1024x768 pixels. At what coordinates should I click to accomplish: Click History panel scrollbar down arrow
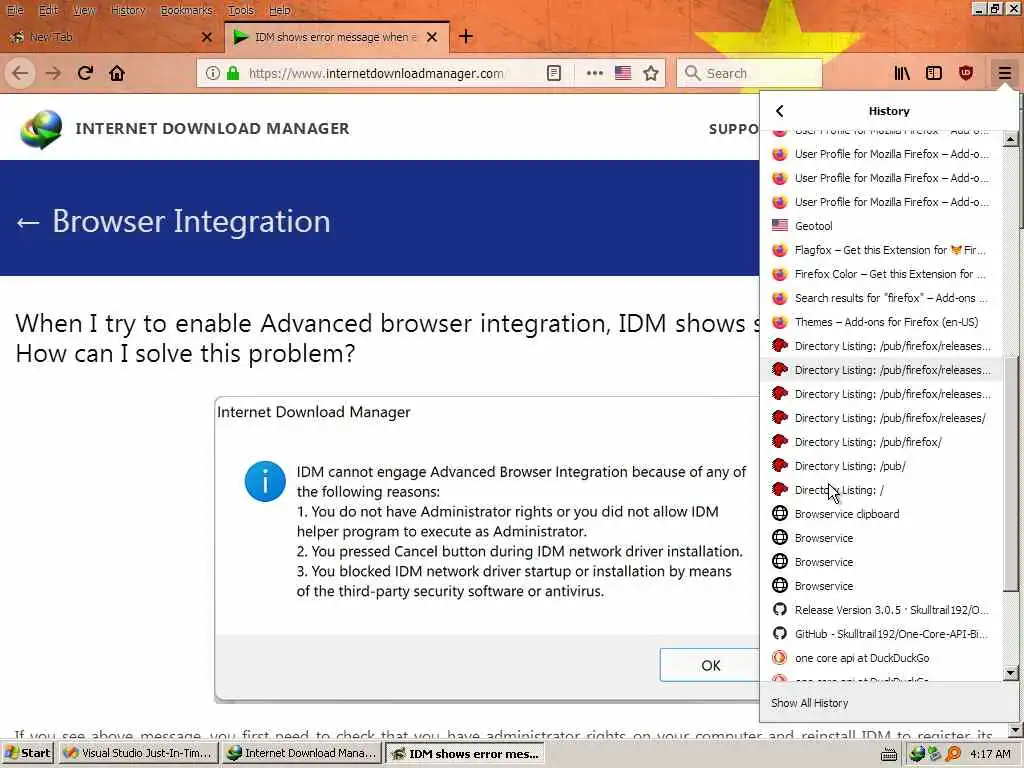(1011, 673)
